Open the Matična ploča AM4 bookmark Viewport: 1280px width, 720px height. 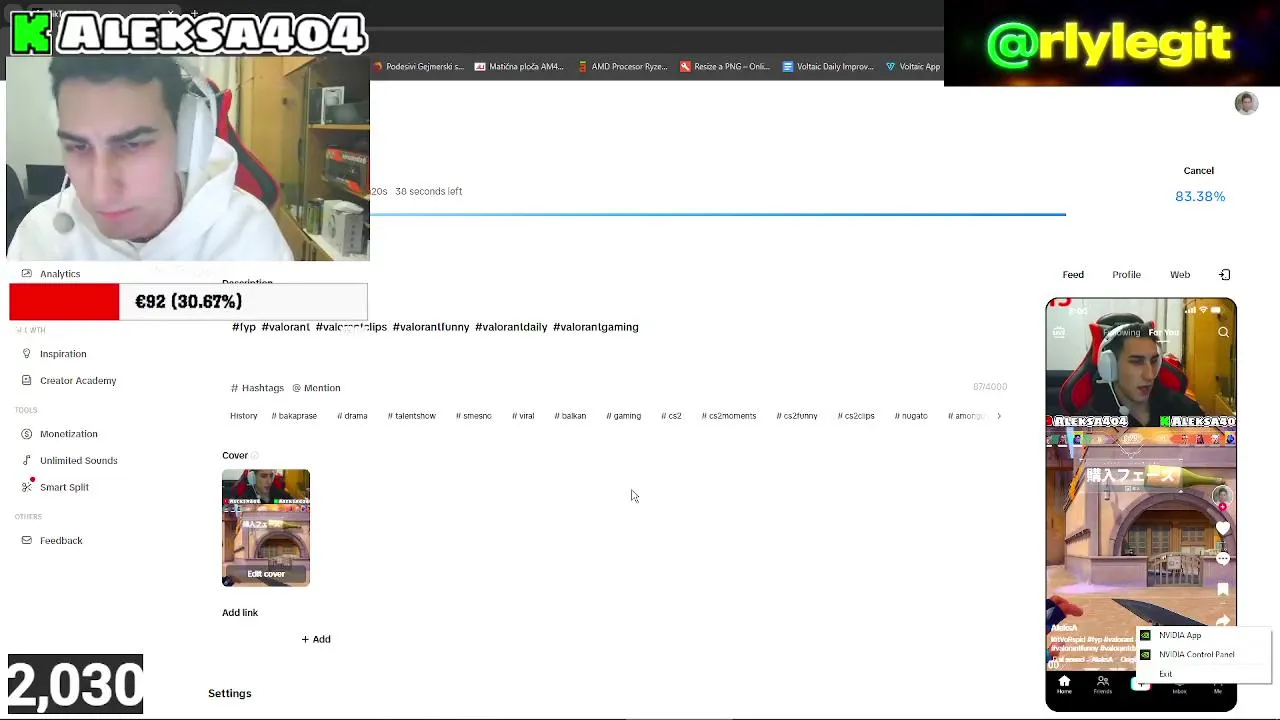[519, 67]
